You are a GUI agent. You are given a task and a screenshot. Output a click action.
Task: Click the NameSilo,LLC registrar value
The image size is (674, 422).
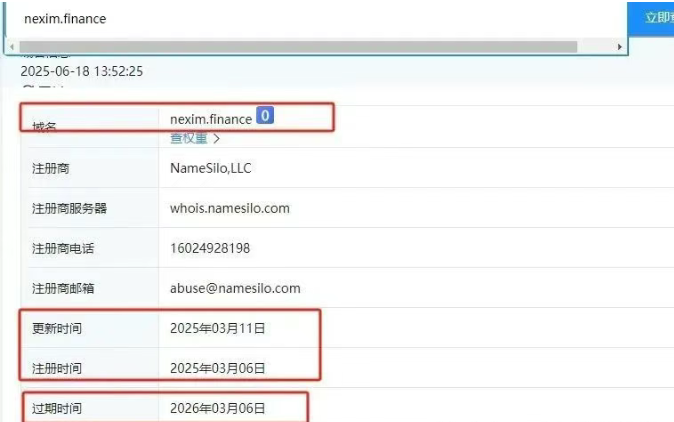[210, 168]
